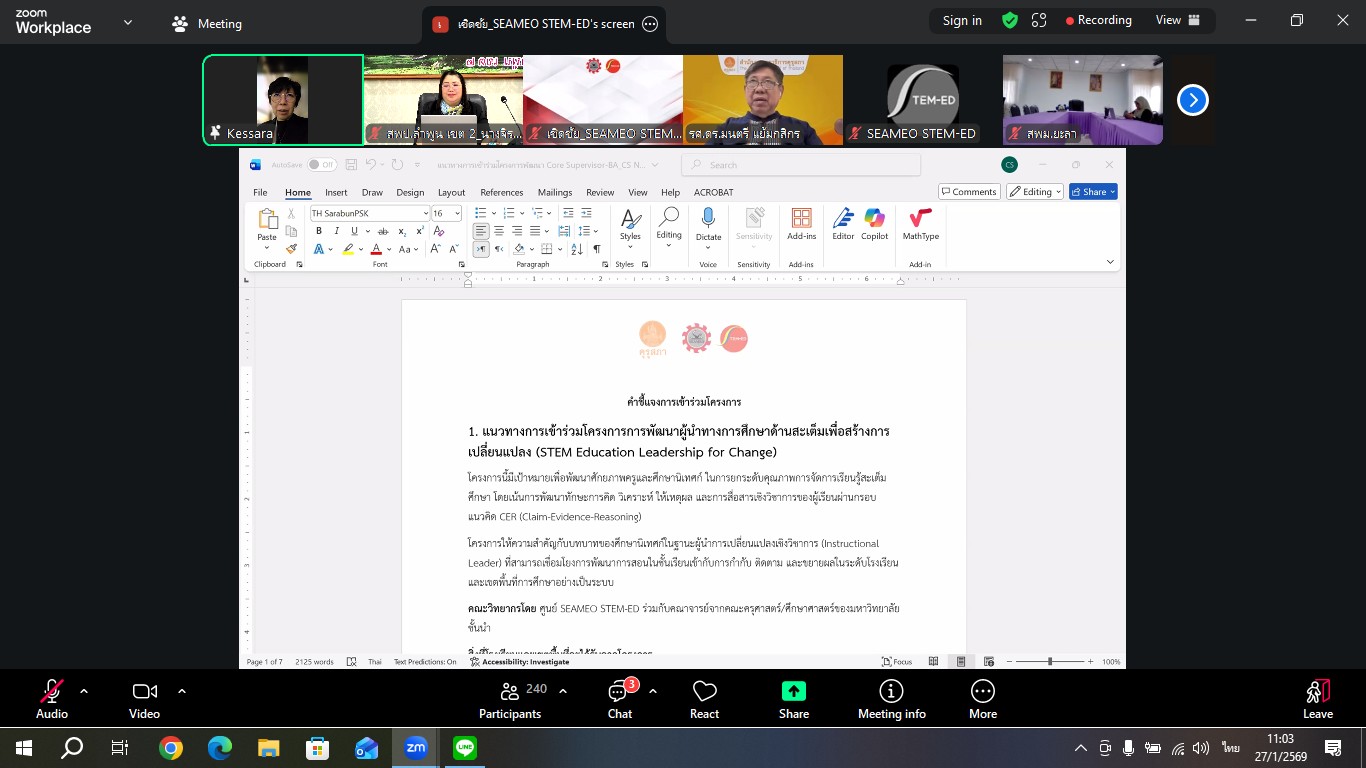
Task: Click the Share button in Word
Action: 1092,192
